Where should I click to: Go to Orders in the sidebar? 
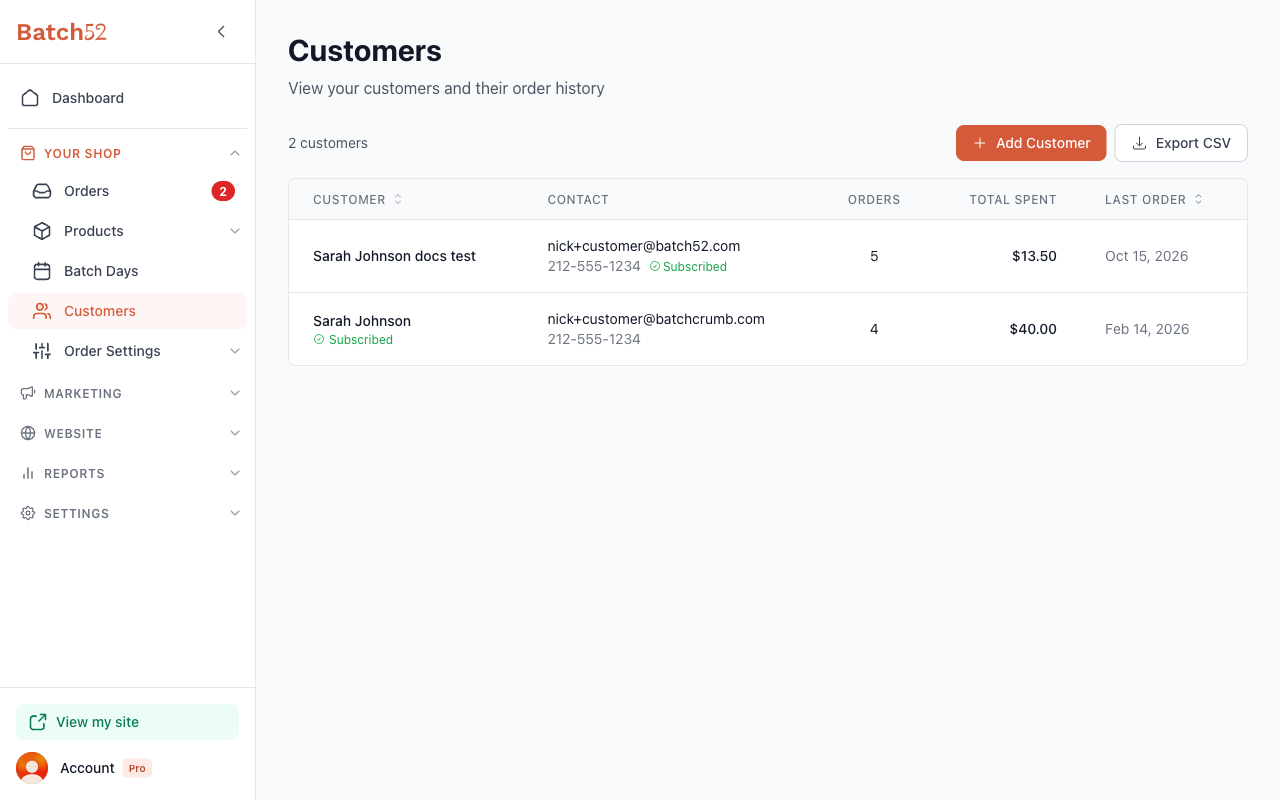pyautogui.click(x=127, y=191)
